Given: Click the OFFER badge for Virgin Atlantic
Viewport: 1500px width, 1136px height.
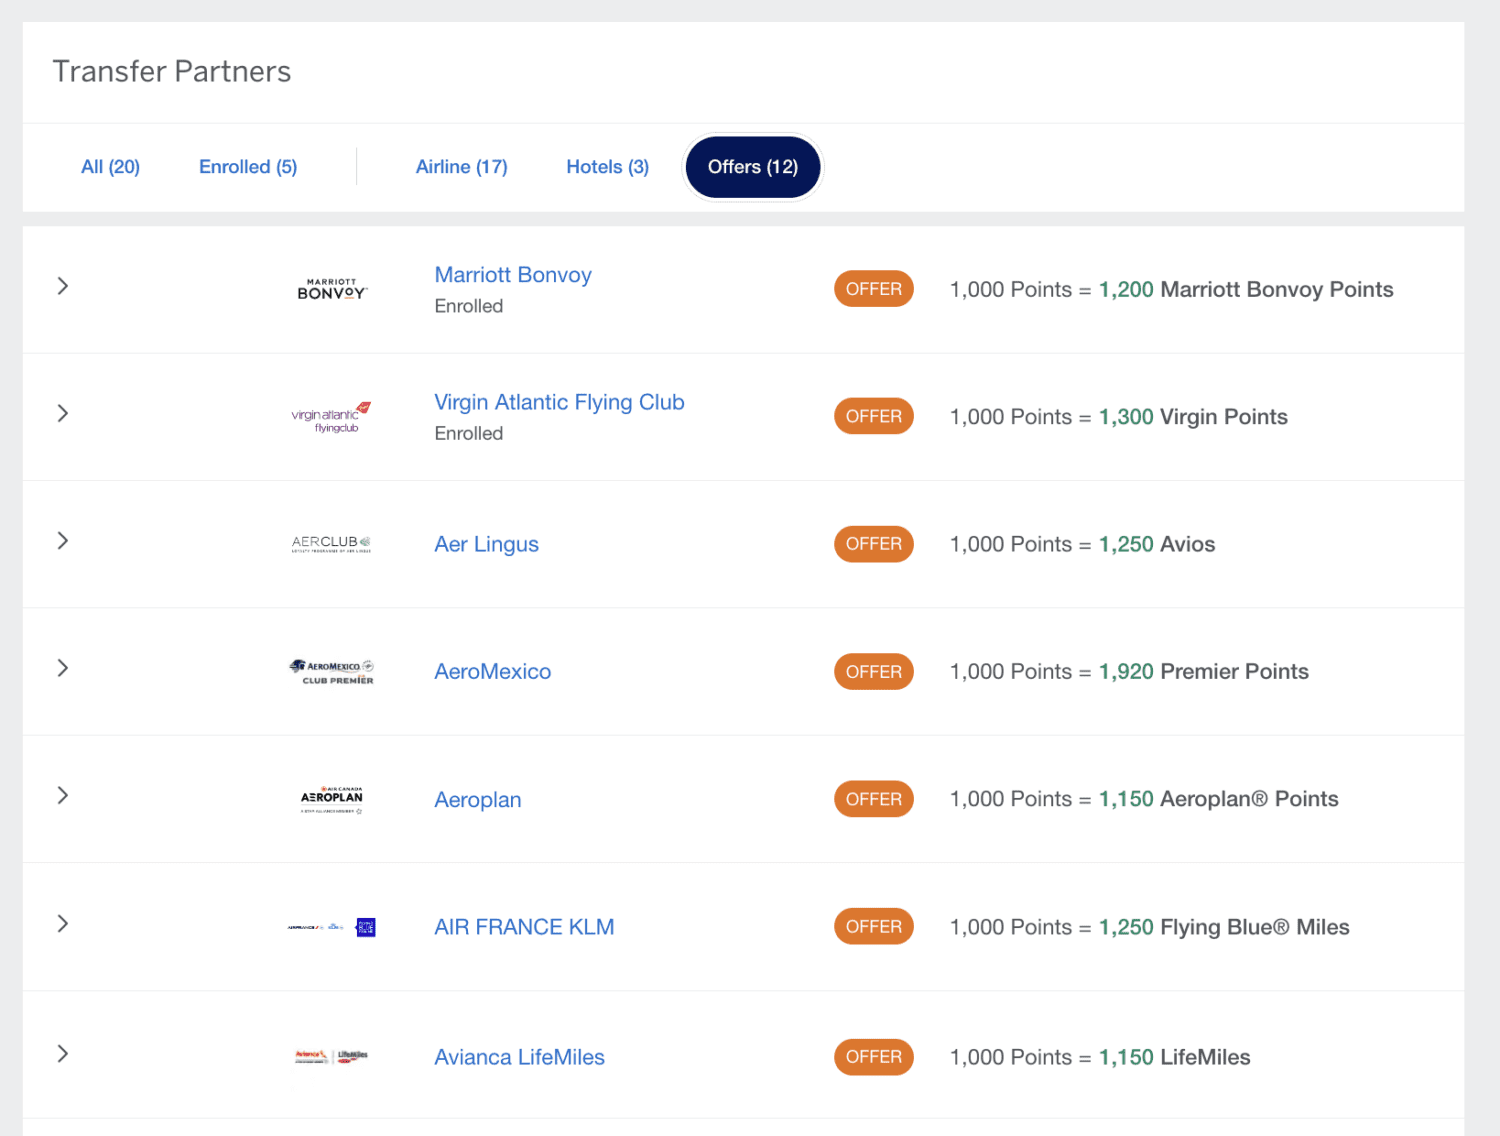Looking at the screenshot, I should pyautogui.click(x=874, y=416).
